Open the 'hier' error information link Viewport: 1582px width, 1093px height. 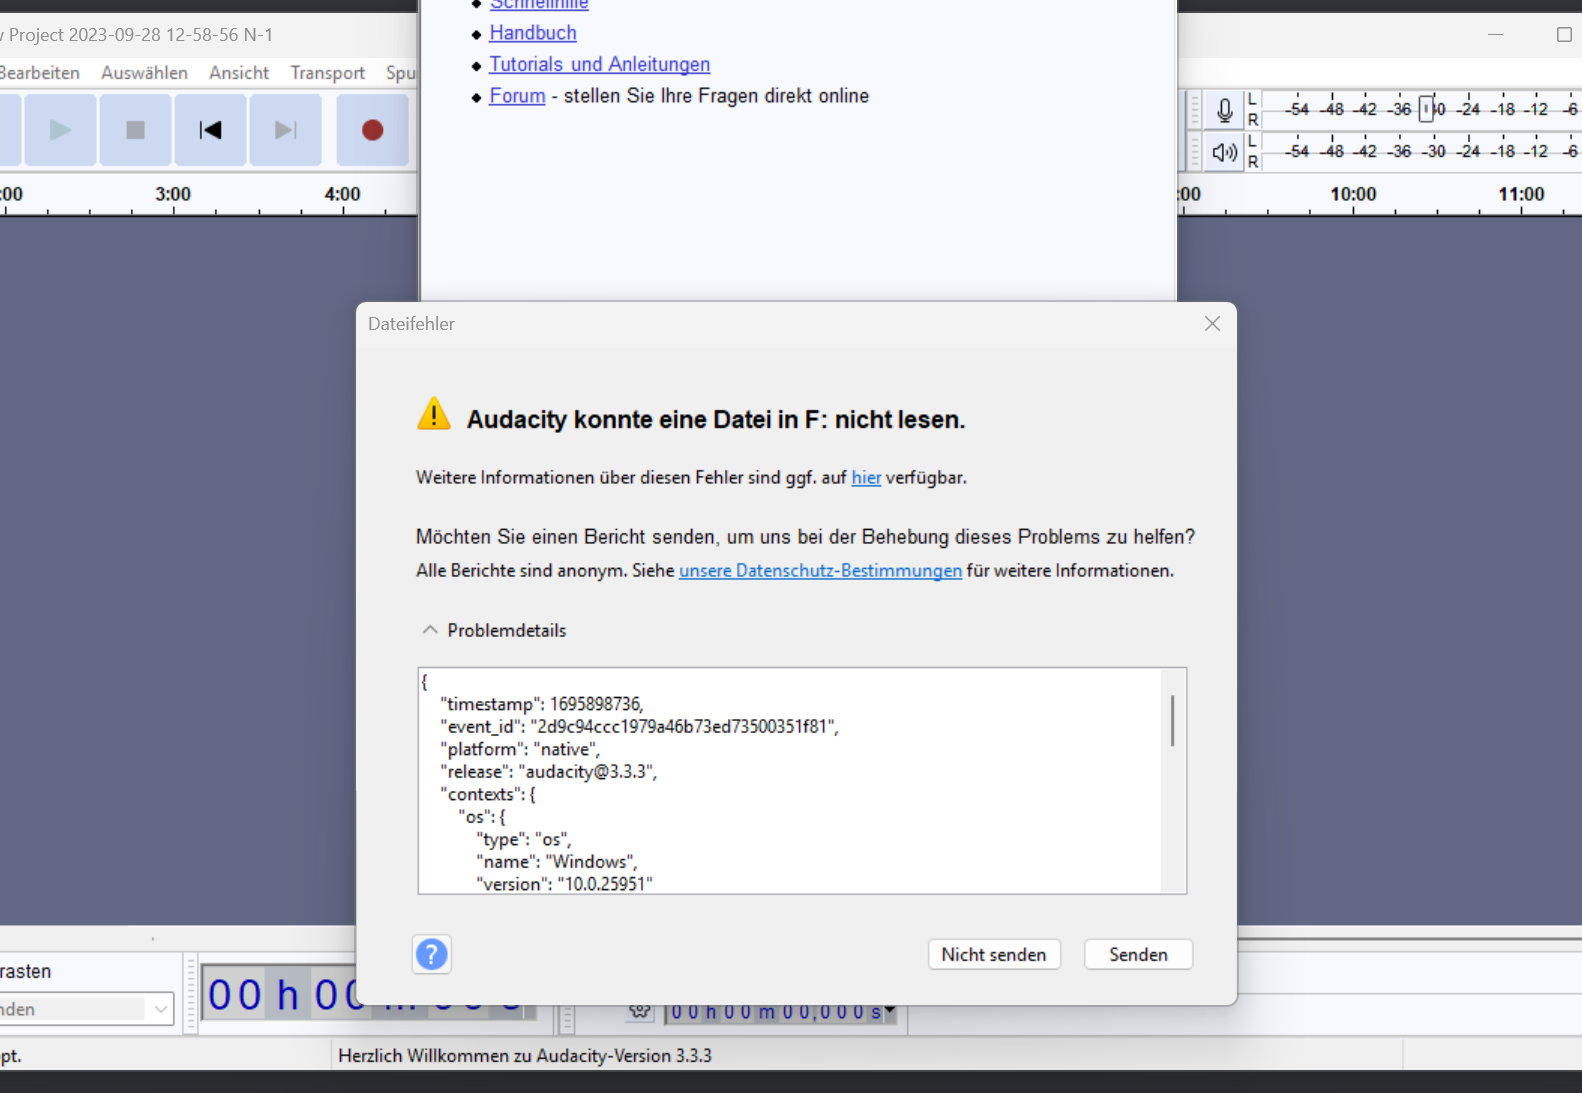(866, 478)
